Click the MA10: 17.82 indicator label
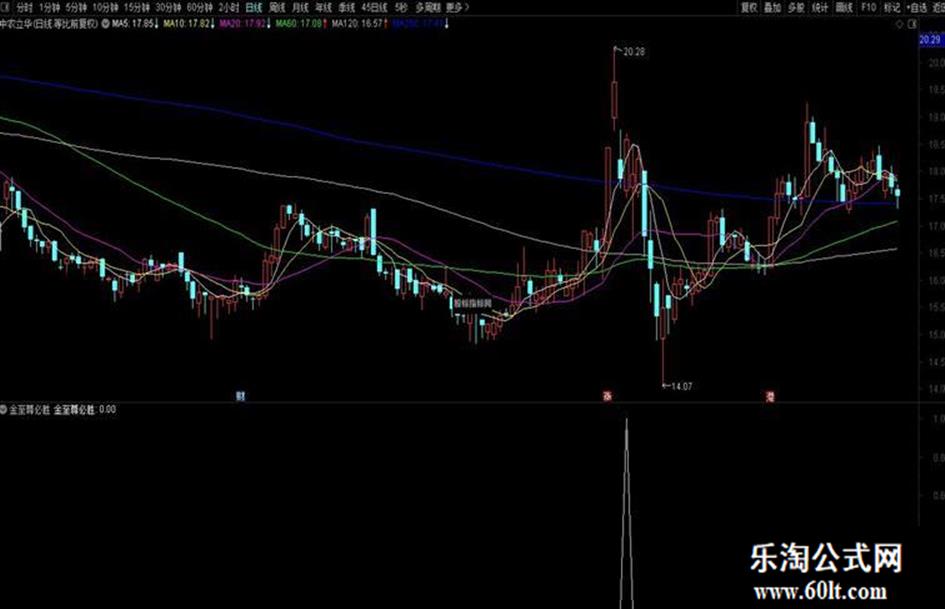The image size is (945, 609). point(189,24)
